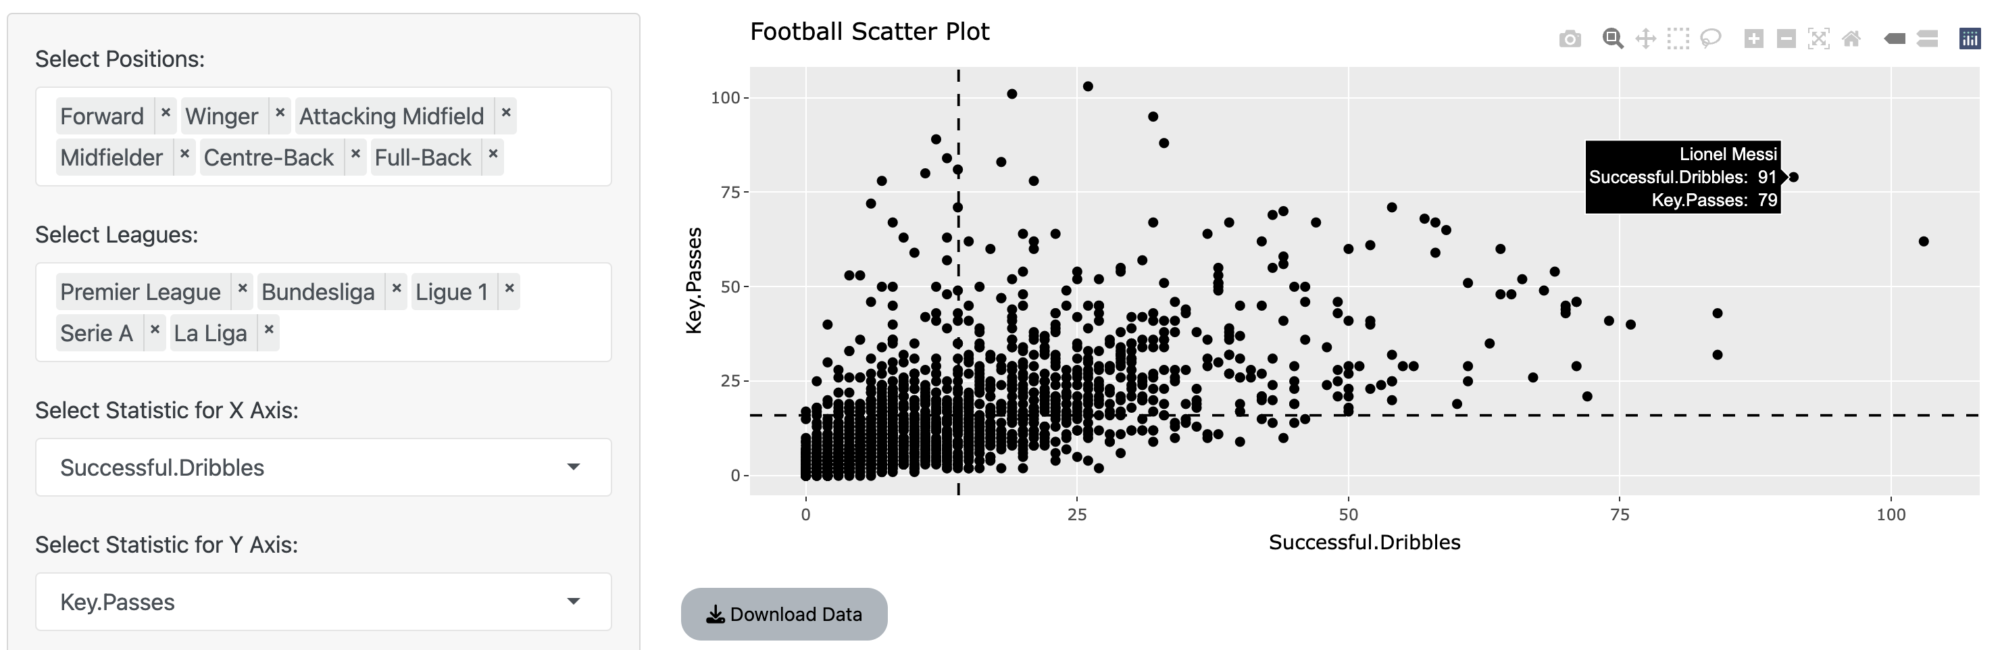This screenshot has width=2000, height=650.
Task: Toggle compare data on hover
Action: coord(1928,39)
